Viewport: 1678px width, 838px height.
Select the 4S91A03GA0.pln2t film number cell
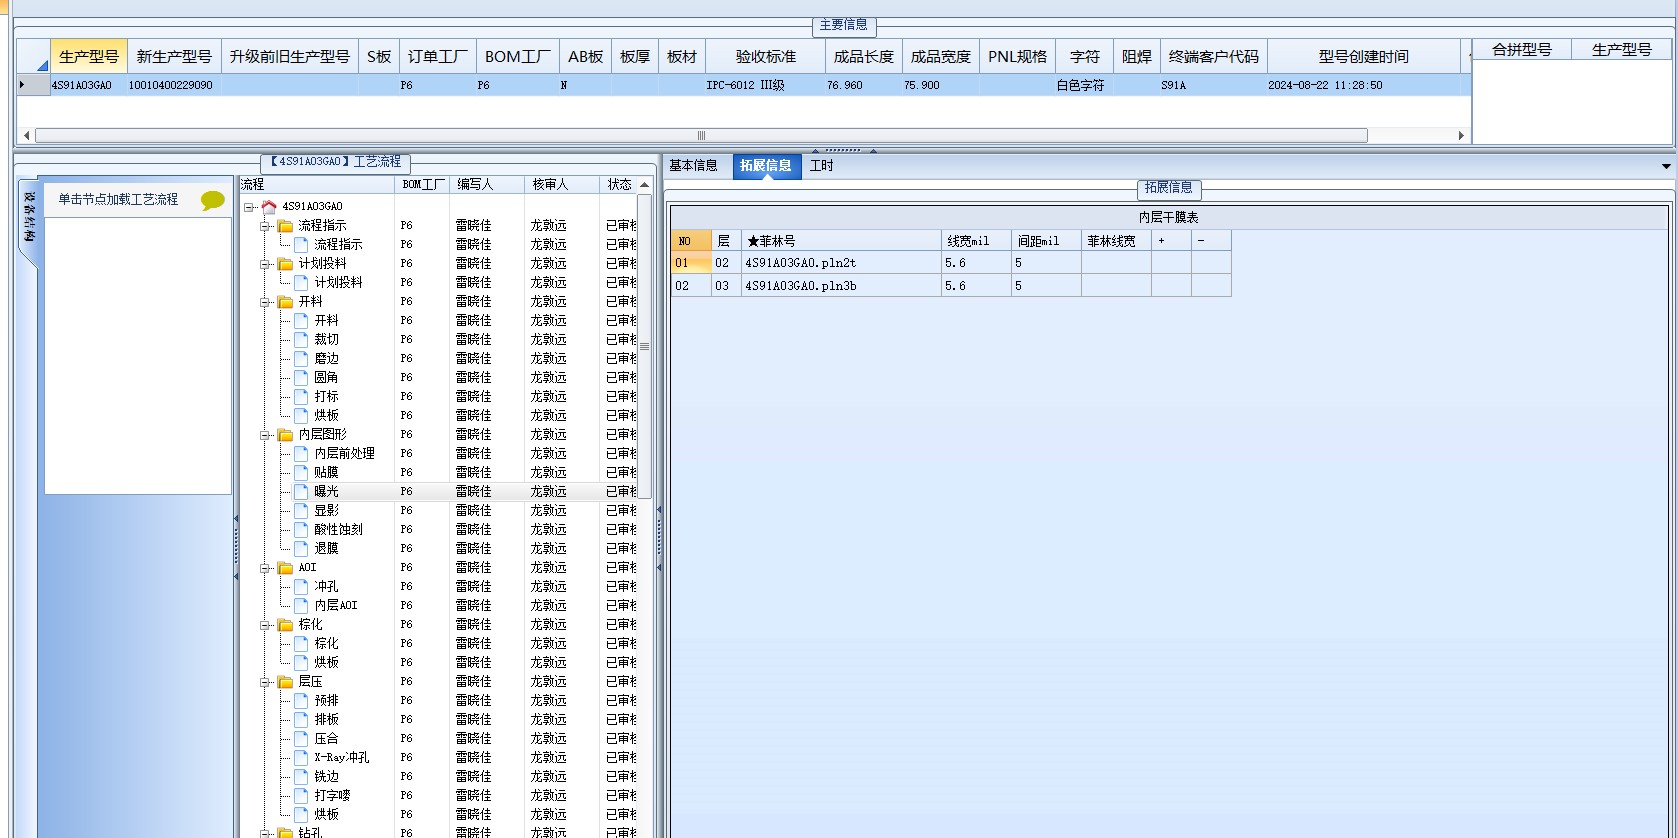pos(841,263)
